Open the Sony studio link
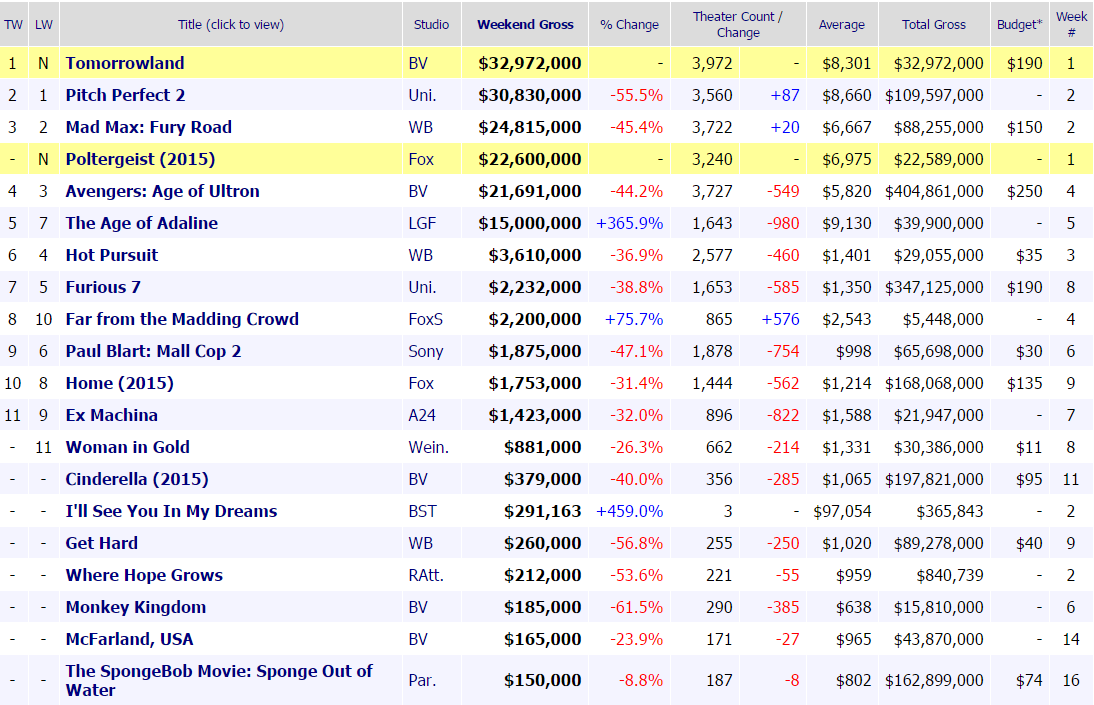The height and width of the screenshot is (705, 1094). tap(426, 351)
